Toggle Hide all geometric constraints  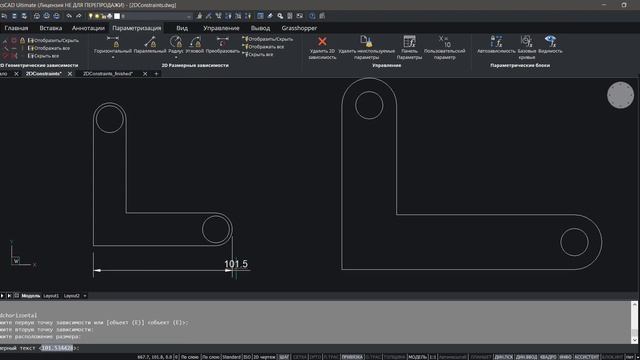[43, 56]
